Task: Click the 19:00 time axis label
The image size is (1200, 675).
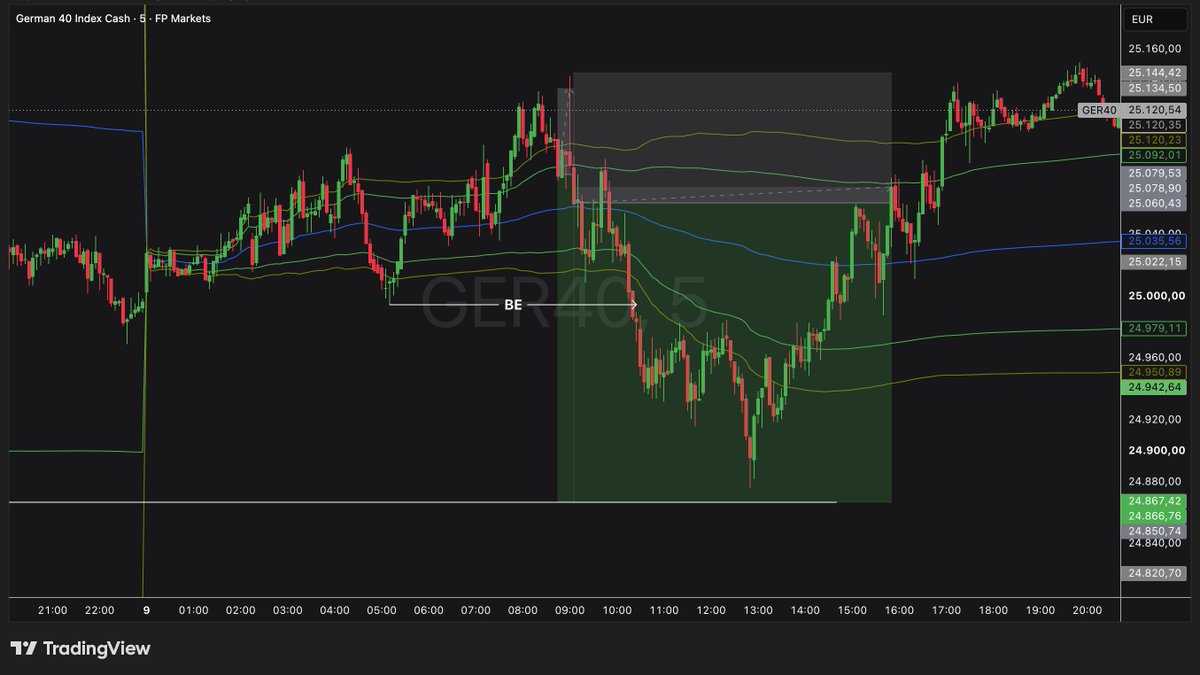Action: 1040,610
